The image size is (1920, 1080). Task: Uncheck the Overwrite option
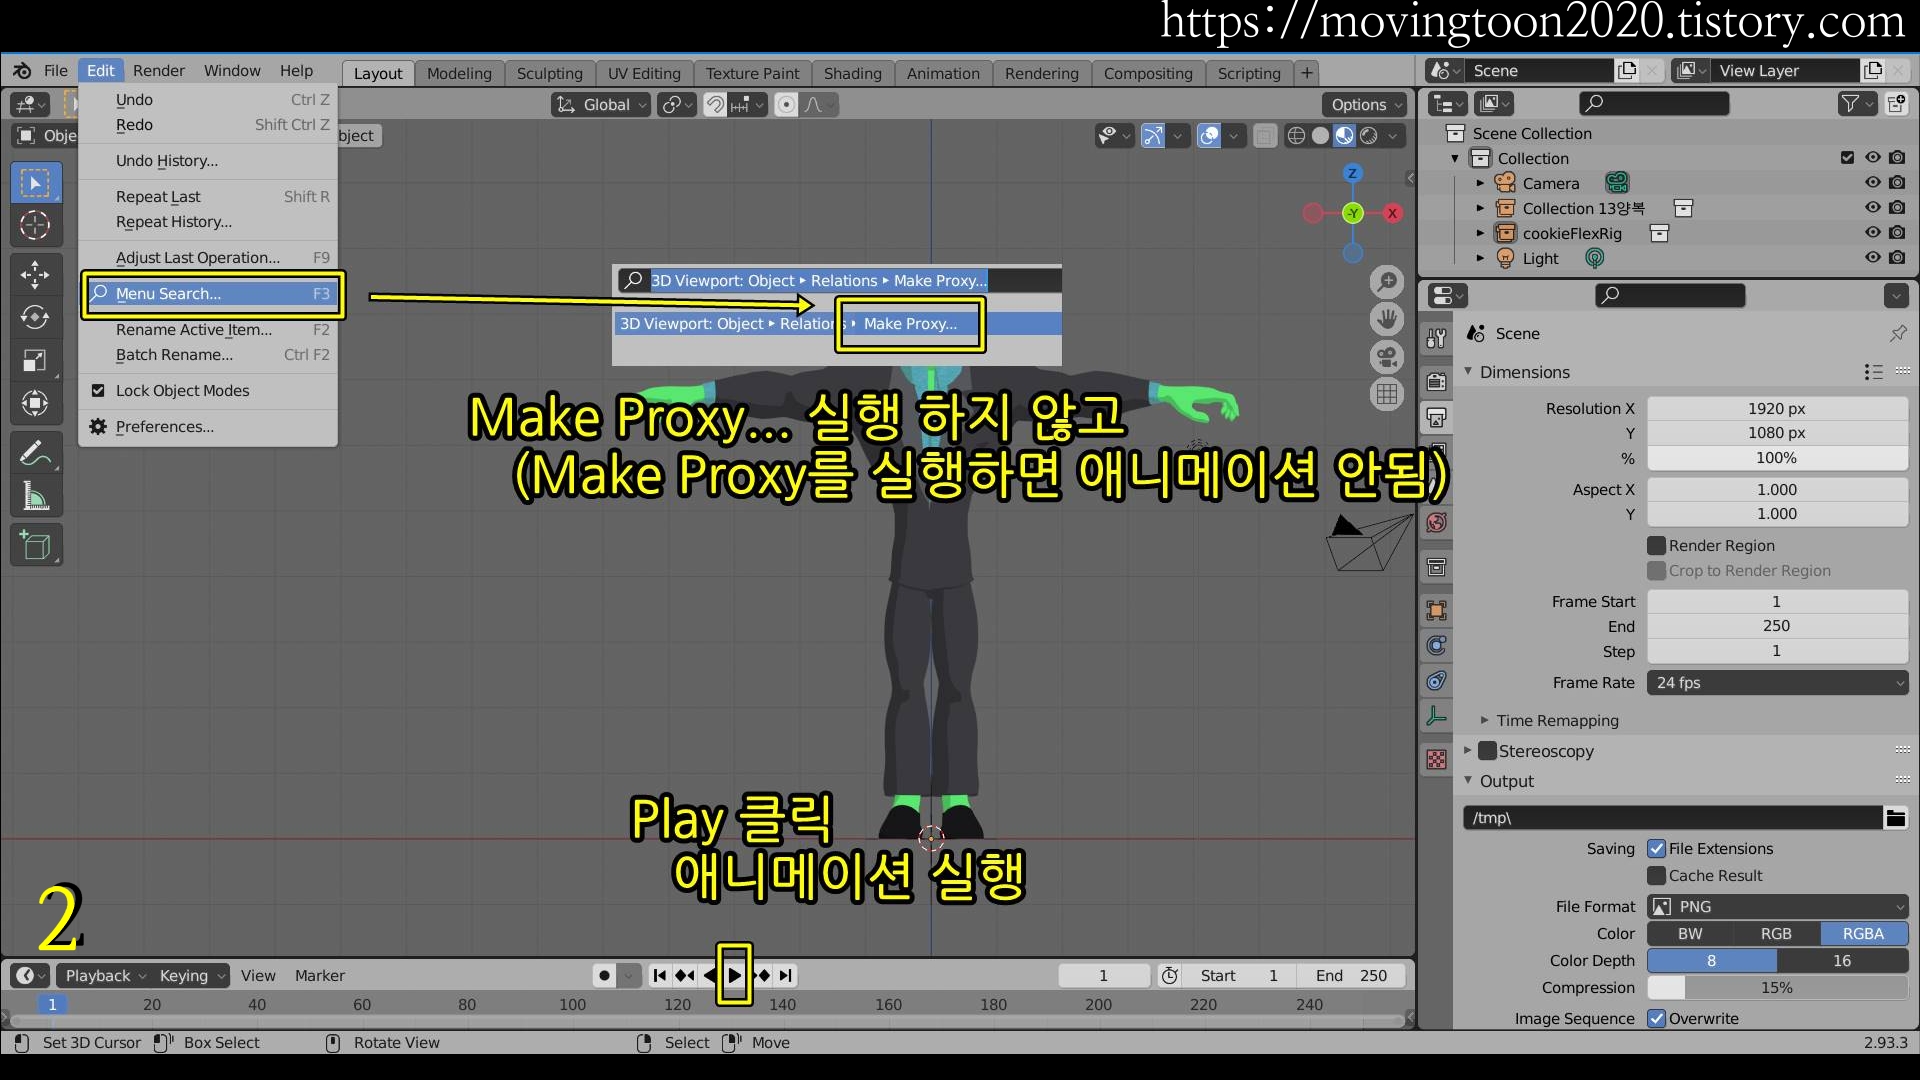tap(1657, 1019)
